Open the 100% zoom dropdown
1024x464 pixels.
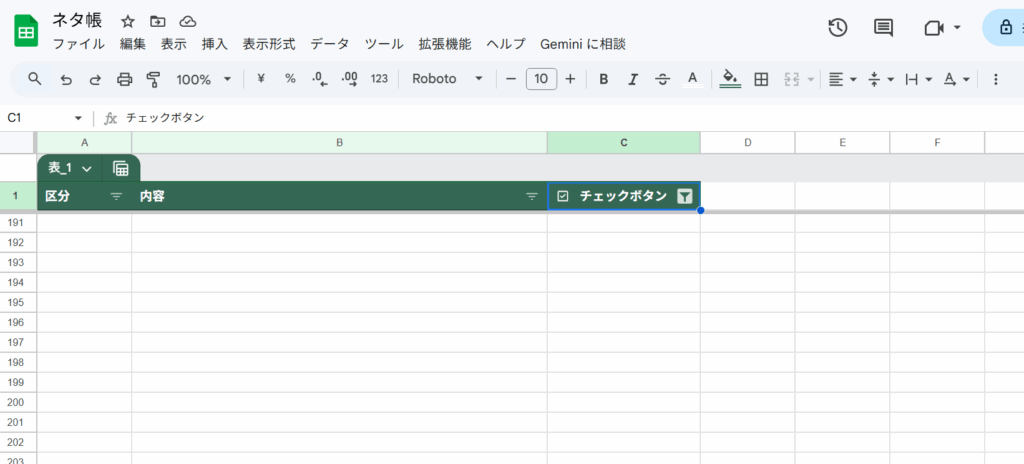pos(203,79)
